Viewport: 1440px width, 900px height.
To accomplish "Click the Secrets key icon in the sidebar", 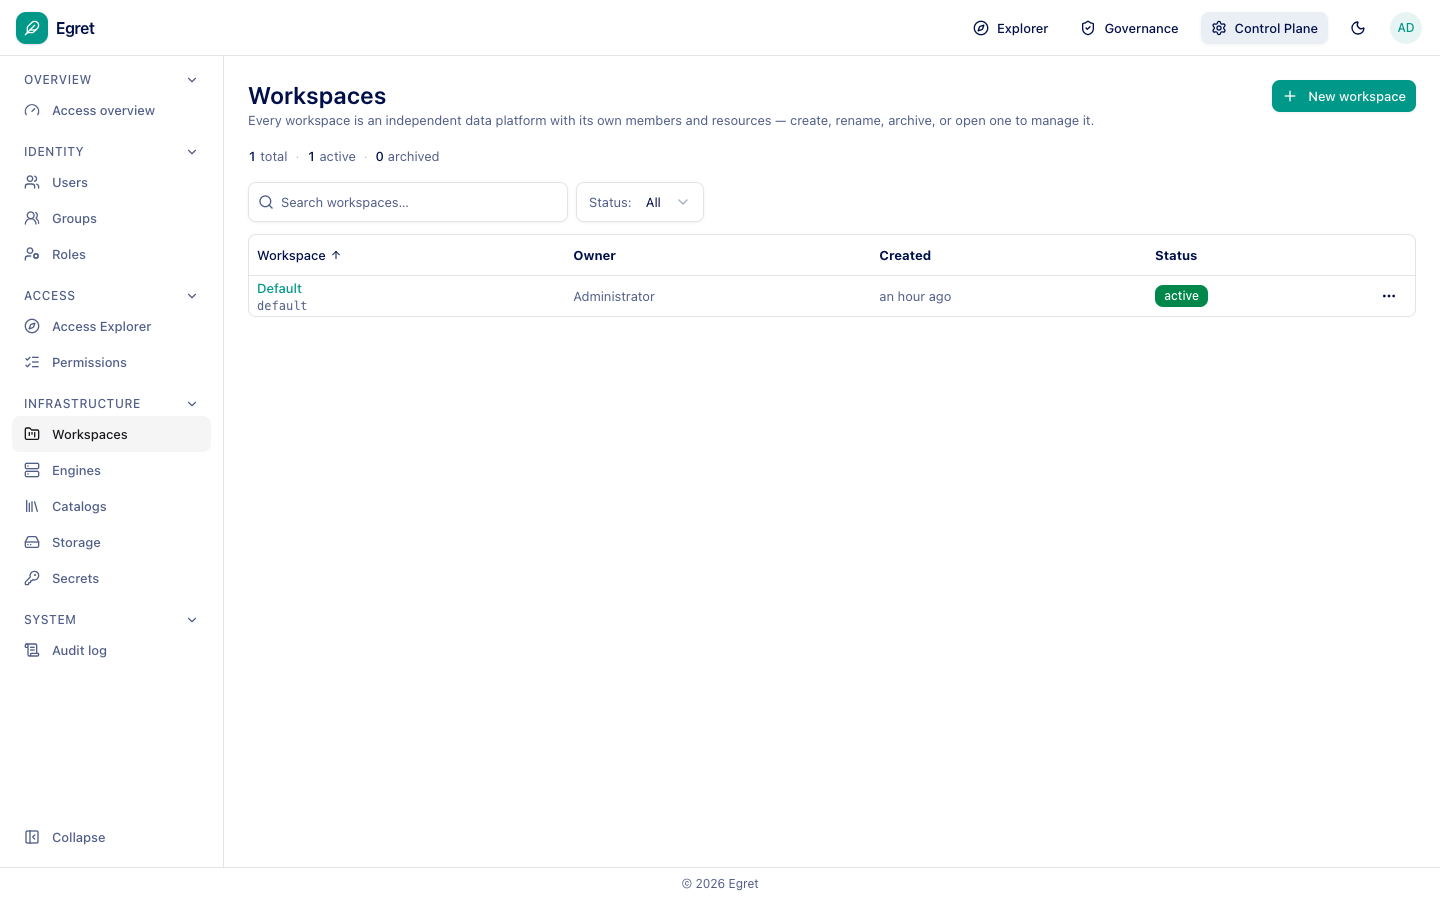I will point(32,578).
